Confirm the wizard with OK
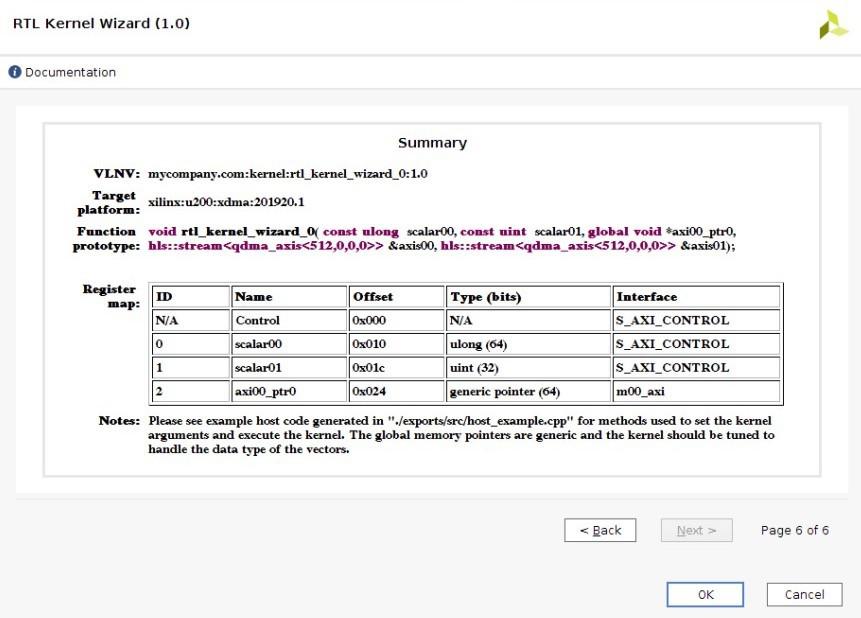The width and height of the screenshot is (861, 618). coord(705,594)
